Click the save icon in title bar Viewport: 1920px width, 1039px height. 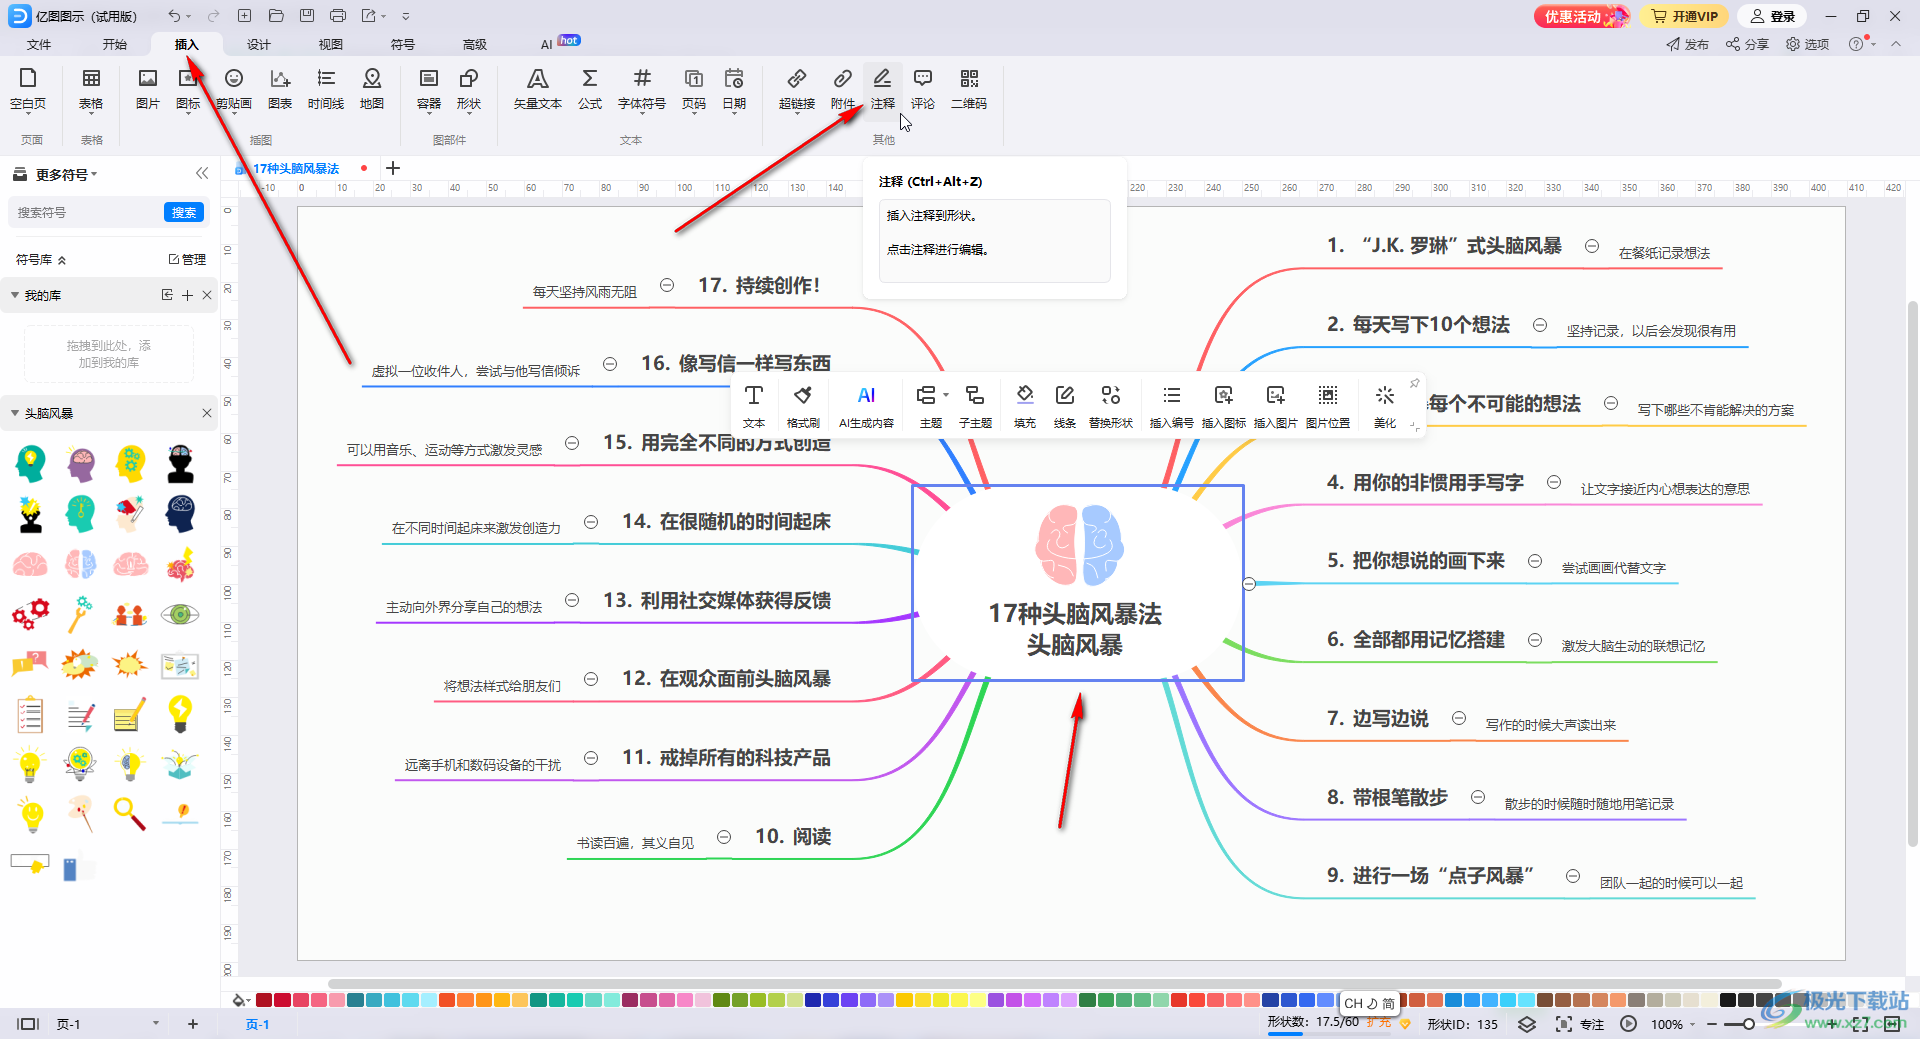pos(307,16)
